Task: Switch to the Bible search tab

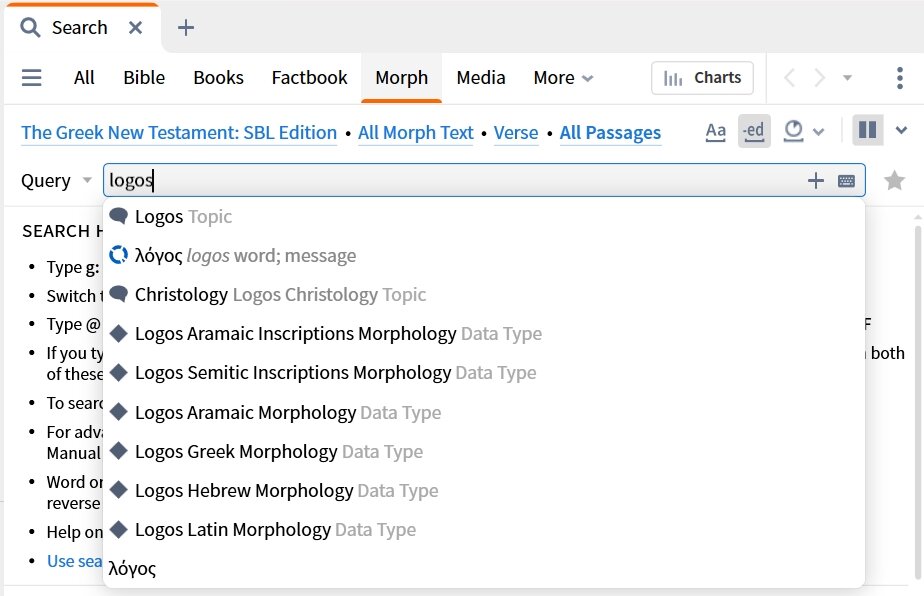Action: tap(144, 78)
